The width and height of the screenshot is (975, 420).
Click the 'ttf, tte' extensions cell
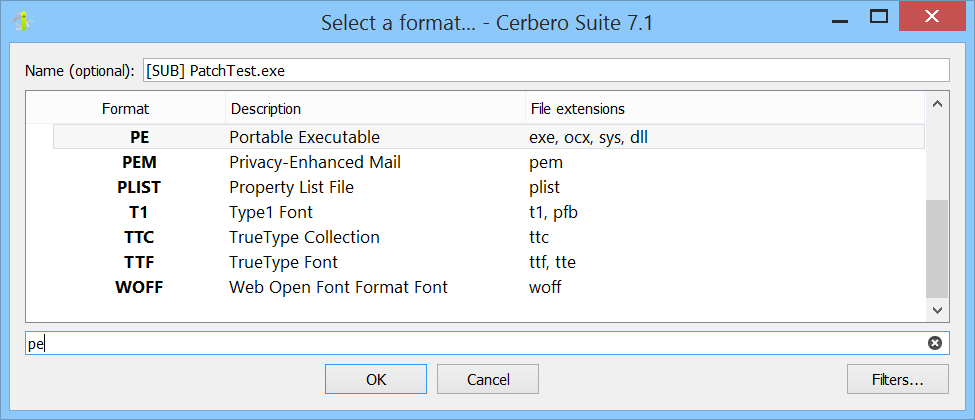552,262
